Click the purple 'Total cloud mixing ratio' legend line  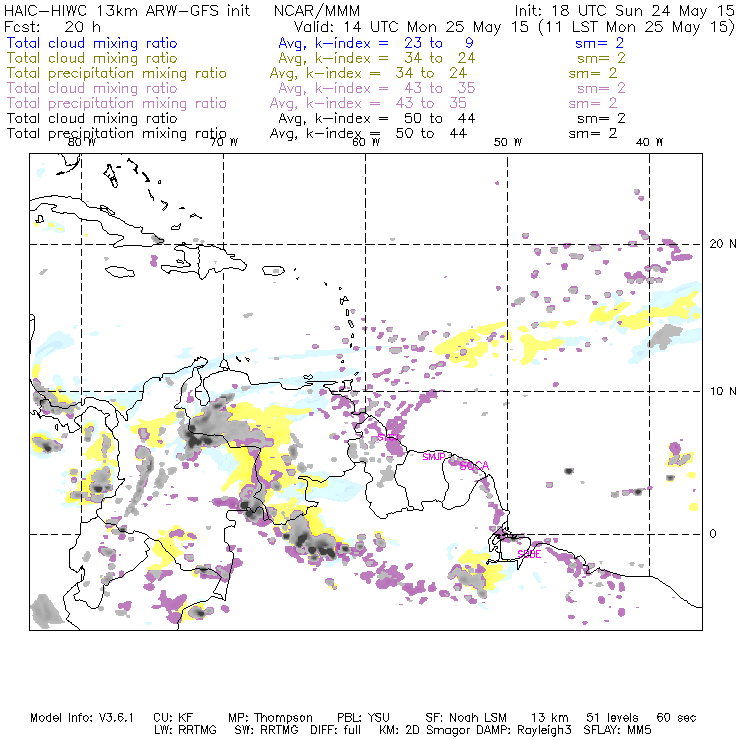92,88
